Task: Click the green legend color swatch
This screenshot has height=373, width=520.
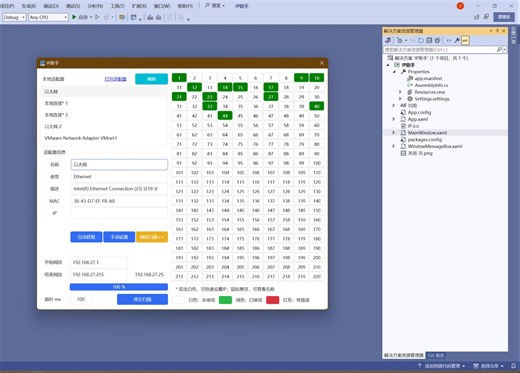Action: pyautogui.click(x=225, y=300)
